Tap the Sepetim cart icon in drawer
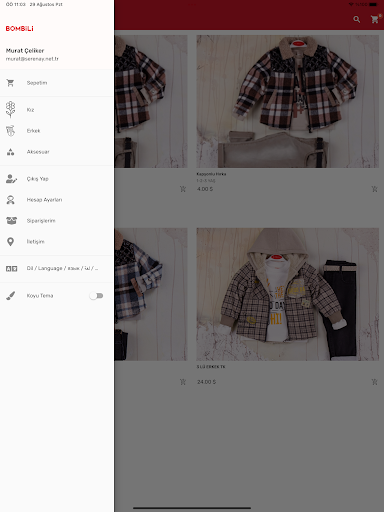The image size is (384, 512). pyautogui.click(x=10, y=83)
